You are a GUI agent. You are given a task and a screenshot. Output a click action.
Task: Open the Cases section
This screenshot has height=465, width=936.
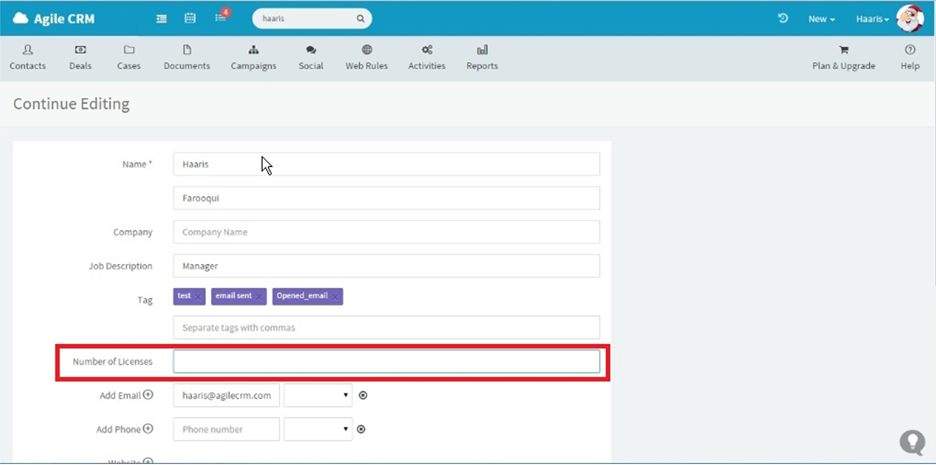tap(129, 58)
